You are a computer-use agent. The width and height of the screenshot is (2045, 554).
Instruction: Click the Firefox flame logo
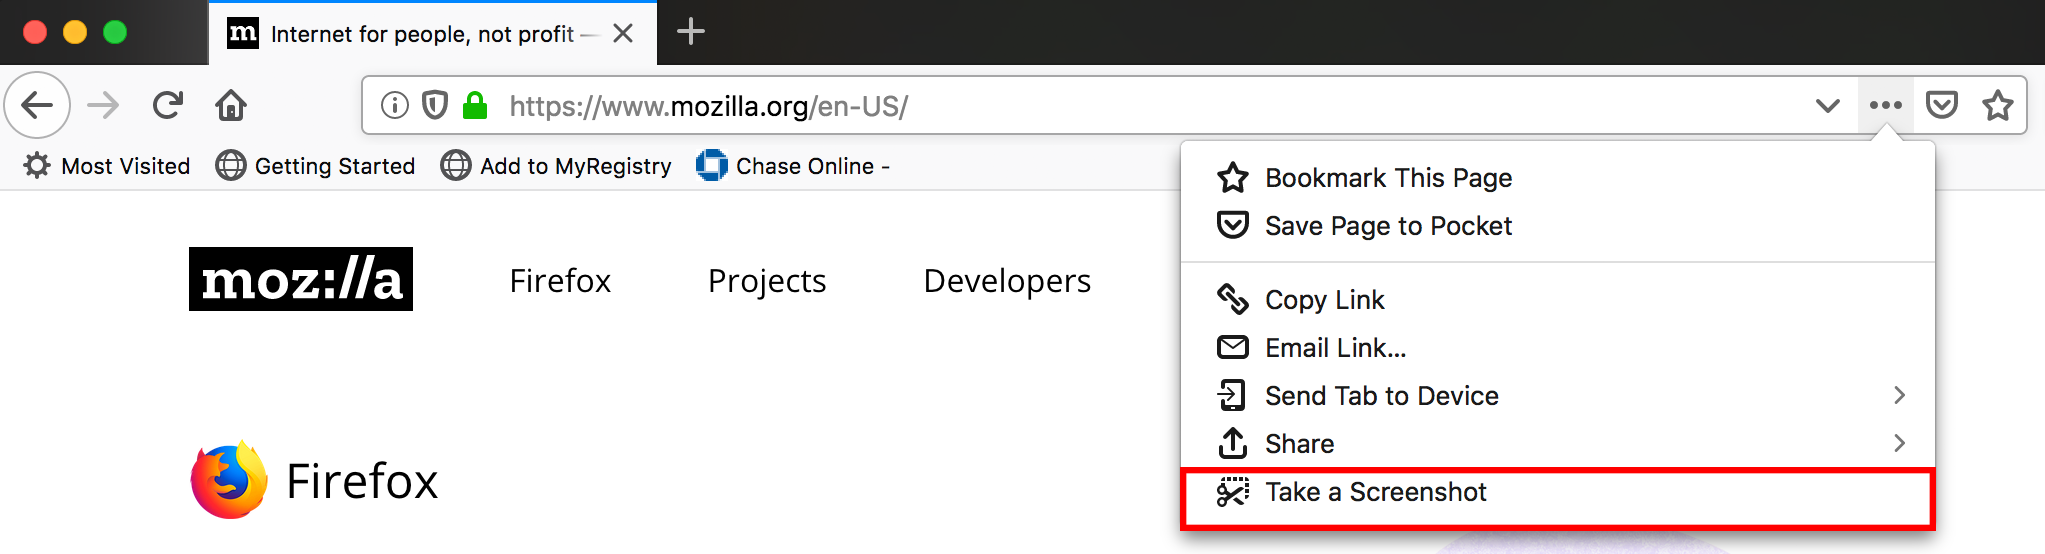click(x=229, y=480)
